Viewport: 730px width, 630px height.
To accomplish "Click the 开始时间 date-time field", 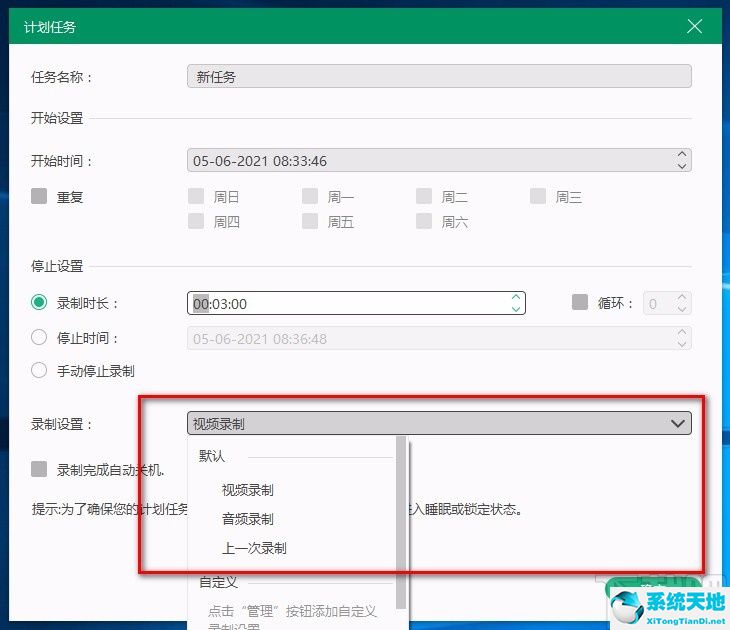I will pos(439,161).
